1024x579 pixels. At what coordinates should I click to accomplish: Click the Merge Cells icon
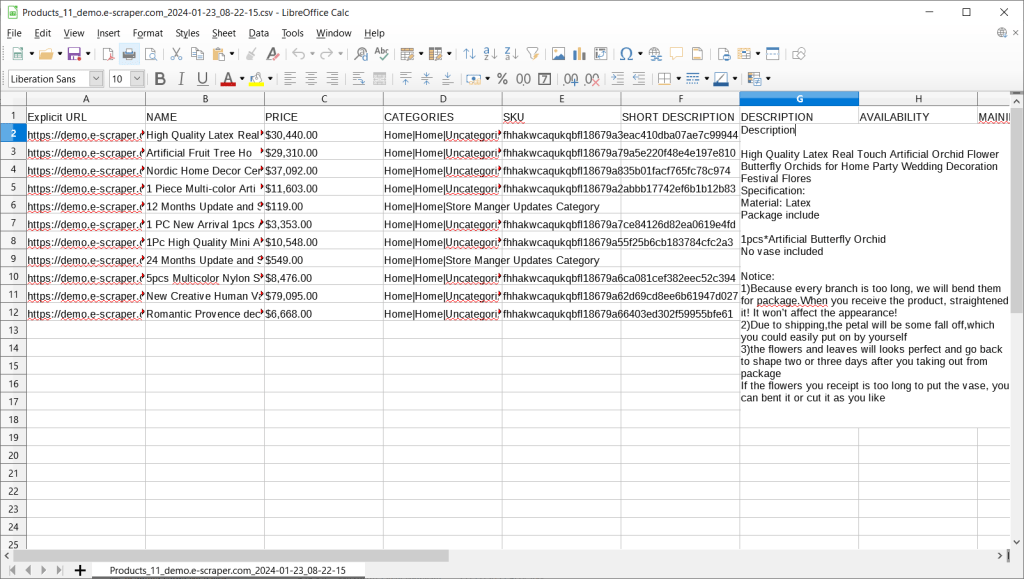(378, 78)
